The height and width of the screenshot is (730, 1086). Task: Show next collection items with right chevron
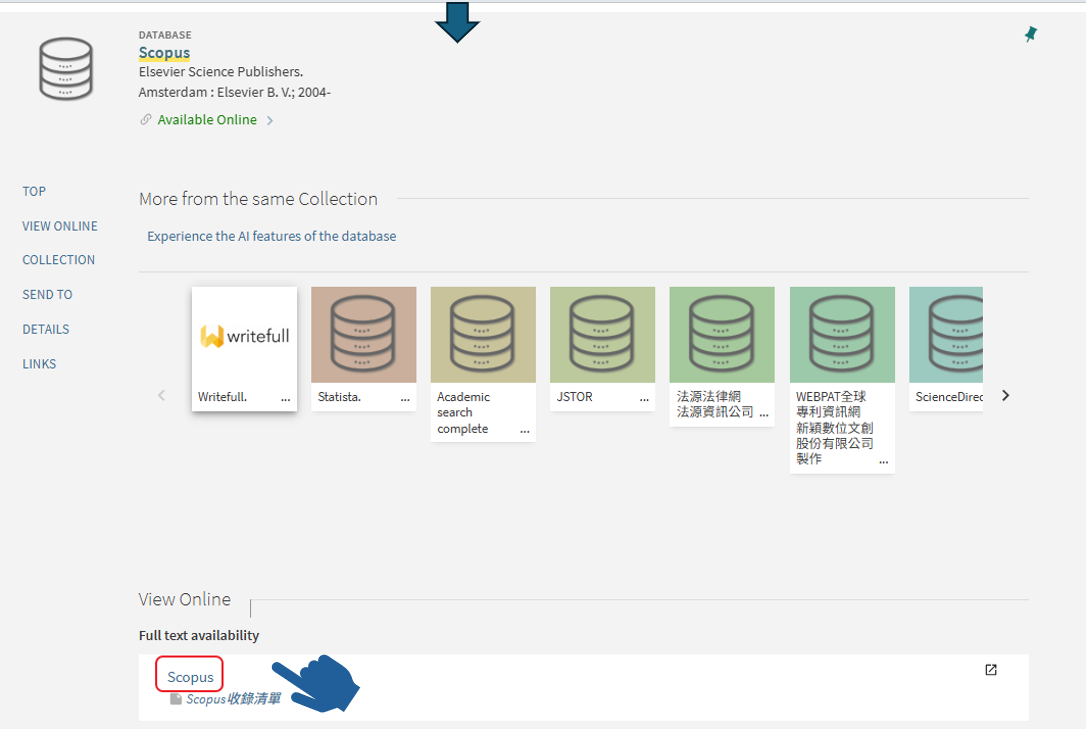1006,395
